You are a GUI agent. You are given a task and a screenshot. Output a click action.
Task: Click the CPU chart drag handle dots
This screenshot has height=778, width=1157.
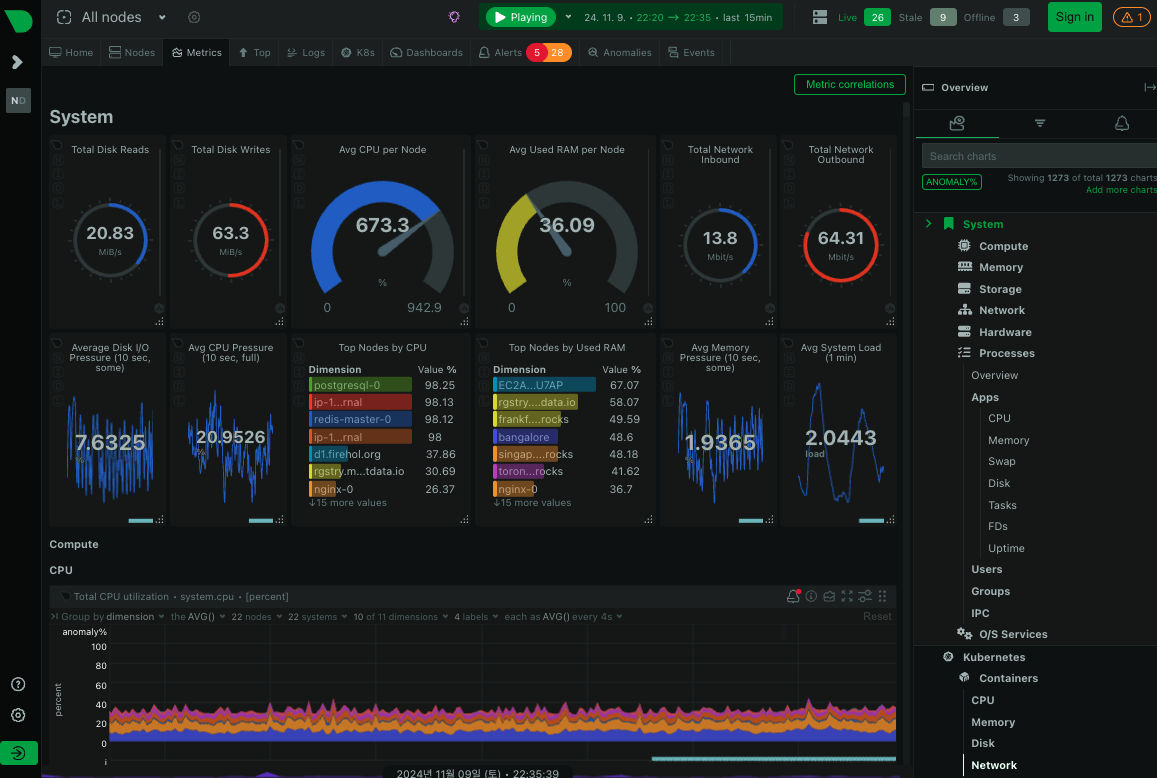[x=883, y=596]
